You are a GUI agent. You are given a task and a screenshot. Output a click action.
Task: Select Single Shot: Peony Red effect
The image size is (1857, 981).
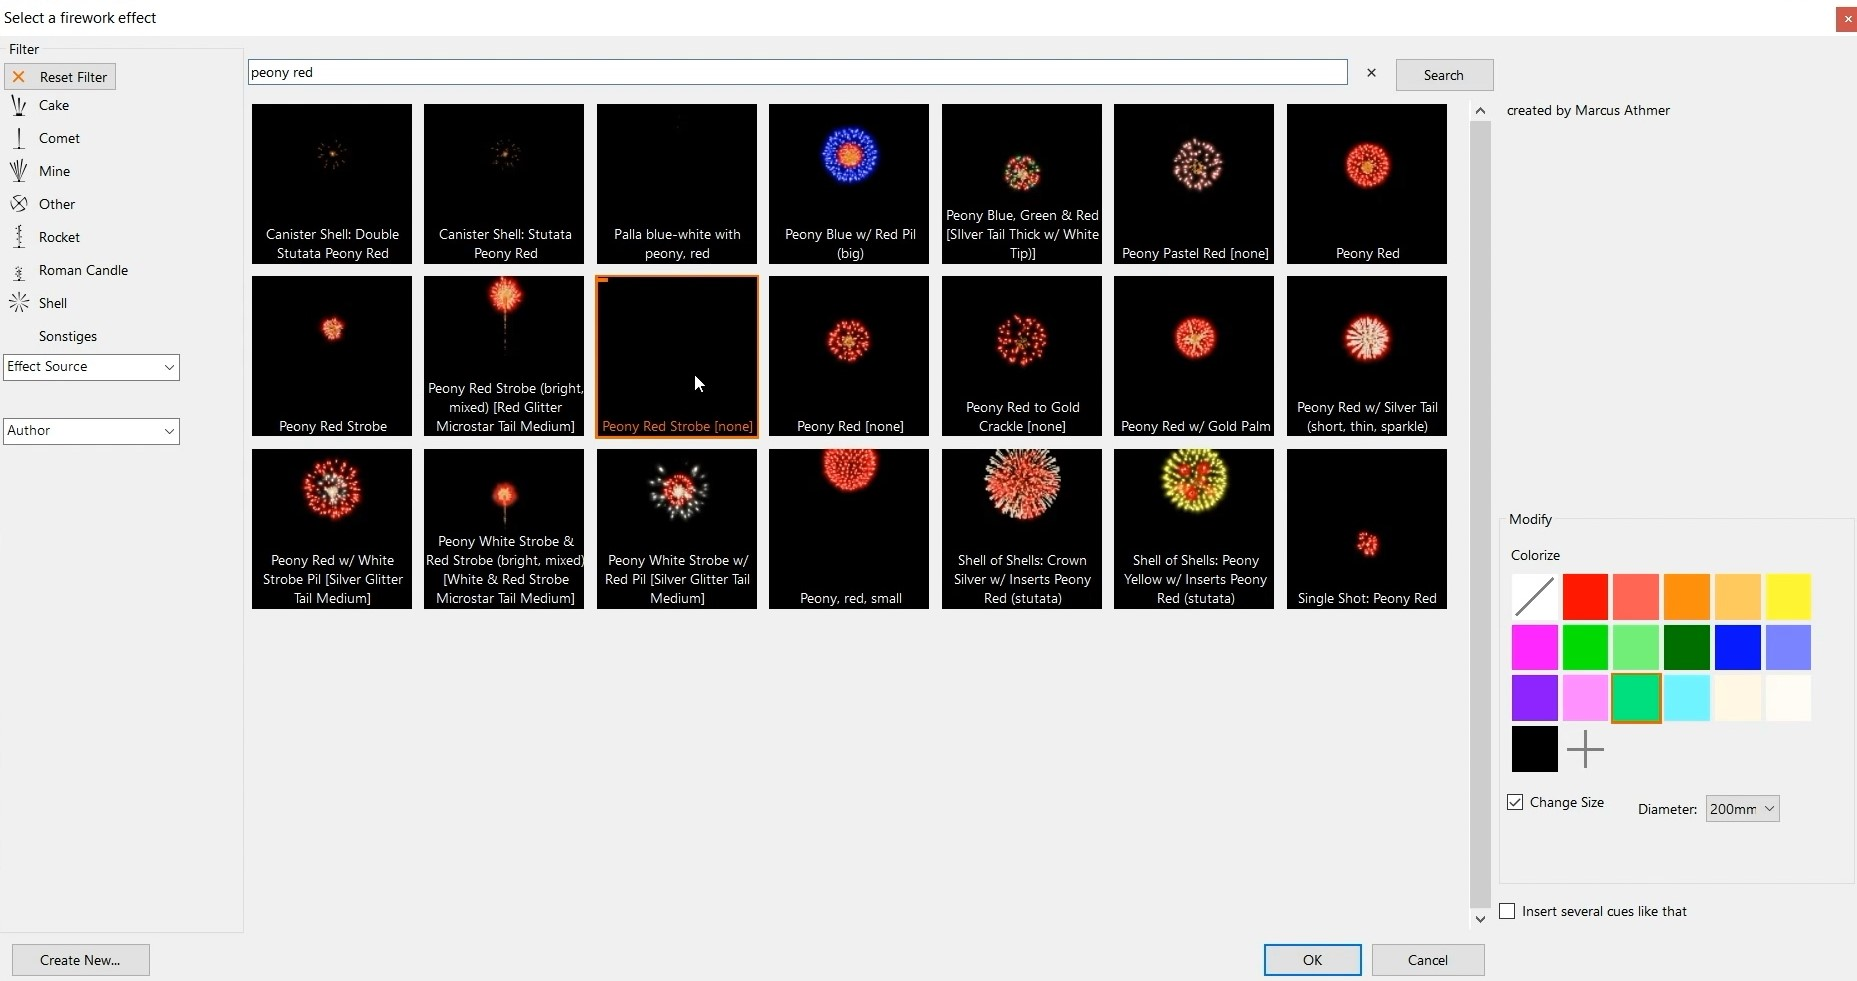pos(1367,529)
